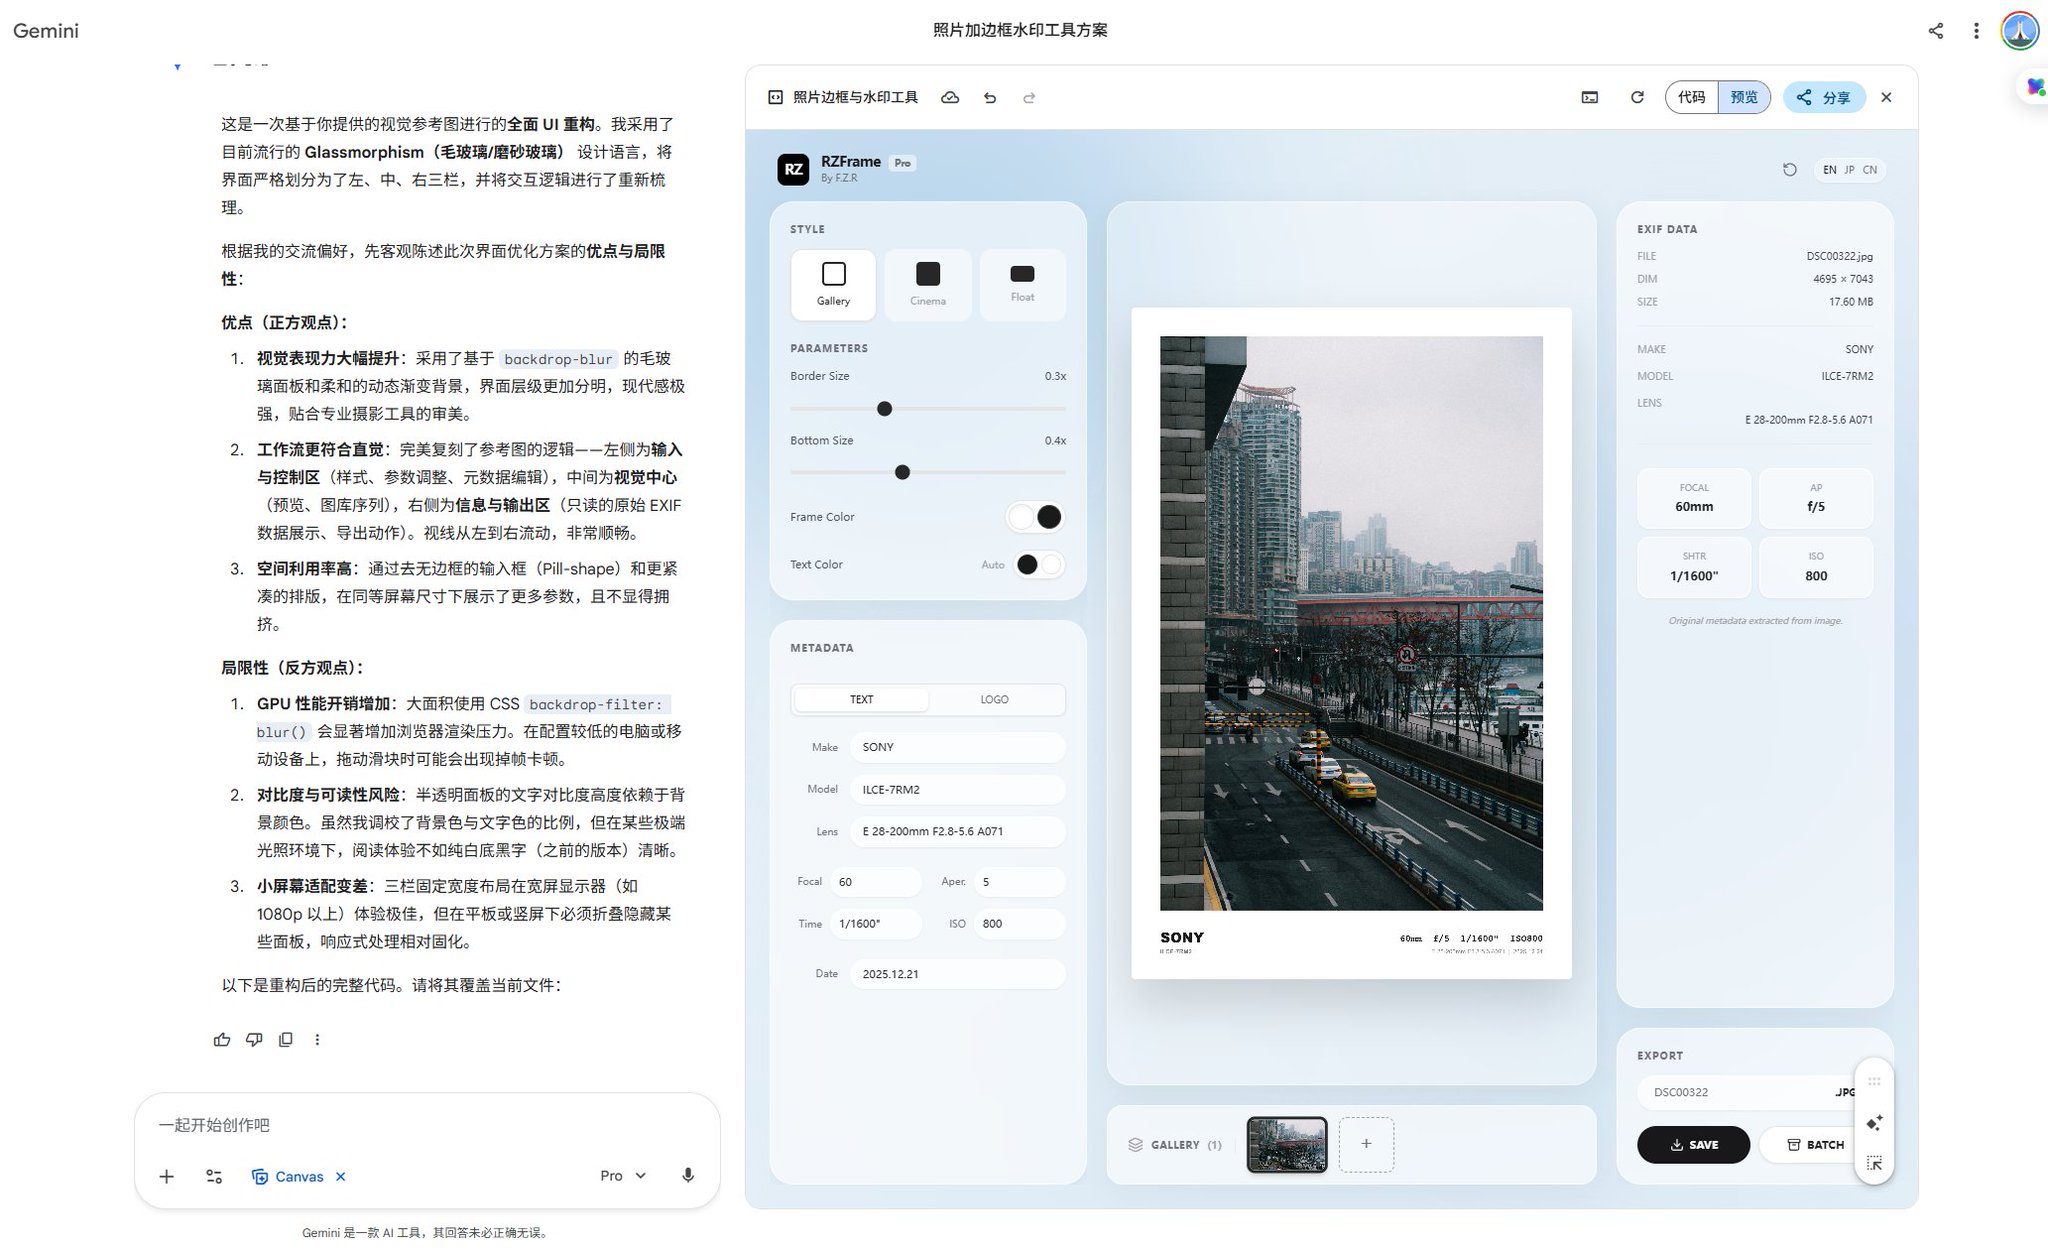Open the Gemini home logo
Screen dimensions: 2048x1250
click(x=46, y=31)
